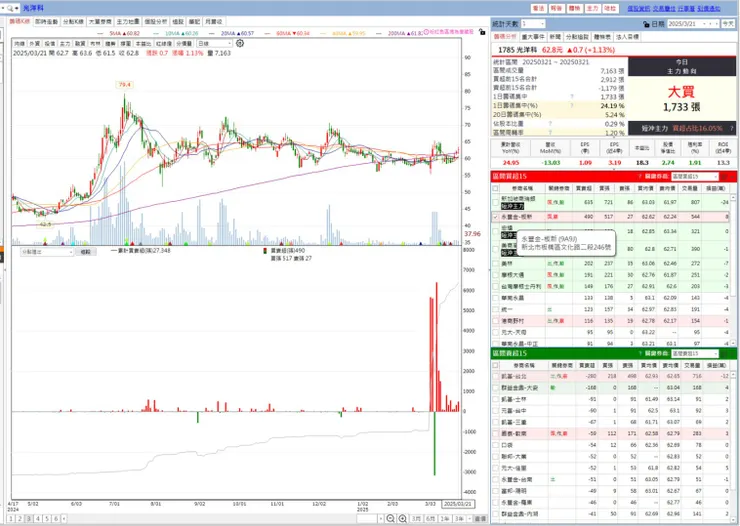Click the 法人目標 tab

coord(628,37)
